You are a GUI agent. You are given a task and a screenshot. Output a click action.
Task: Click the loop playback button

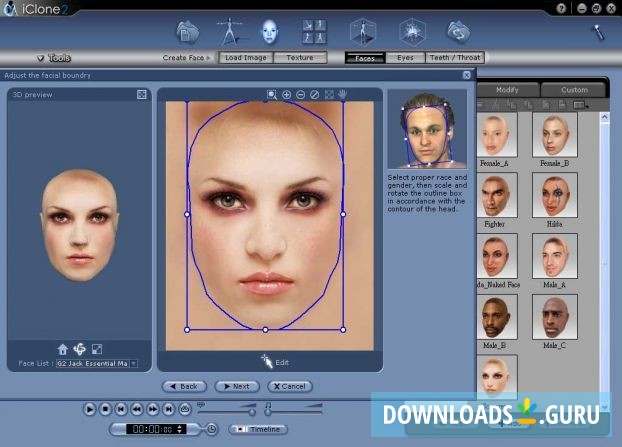(185, 409)
